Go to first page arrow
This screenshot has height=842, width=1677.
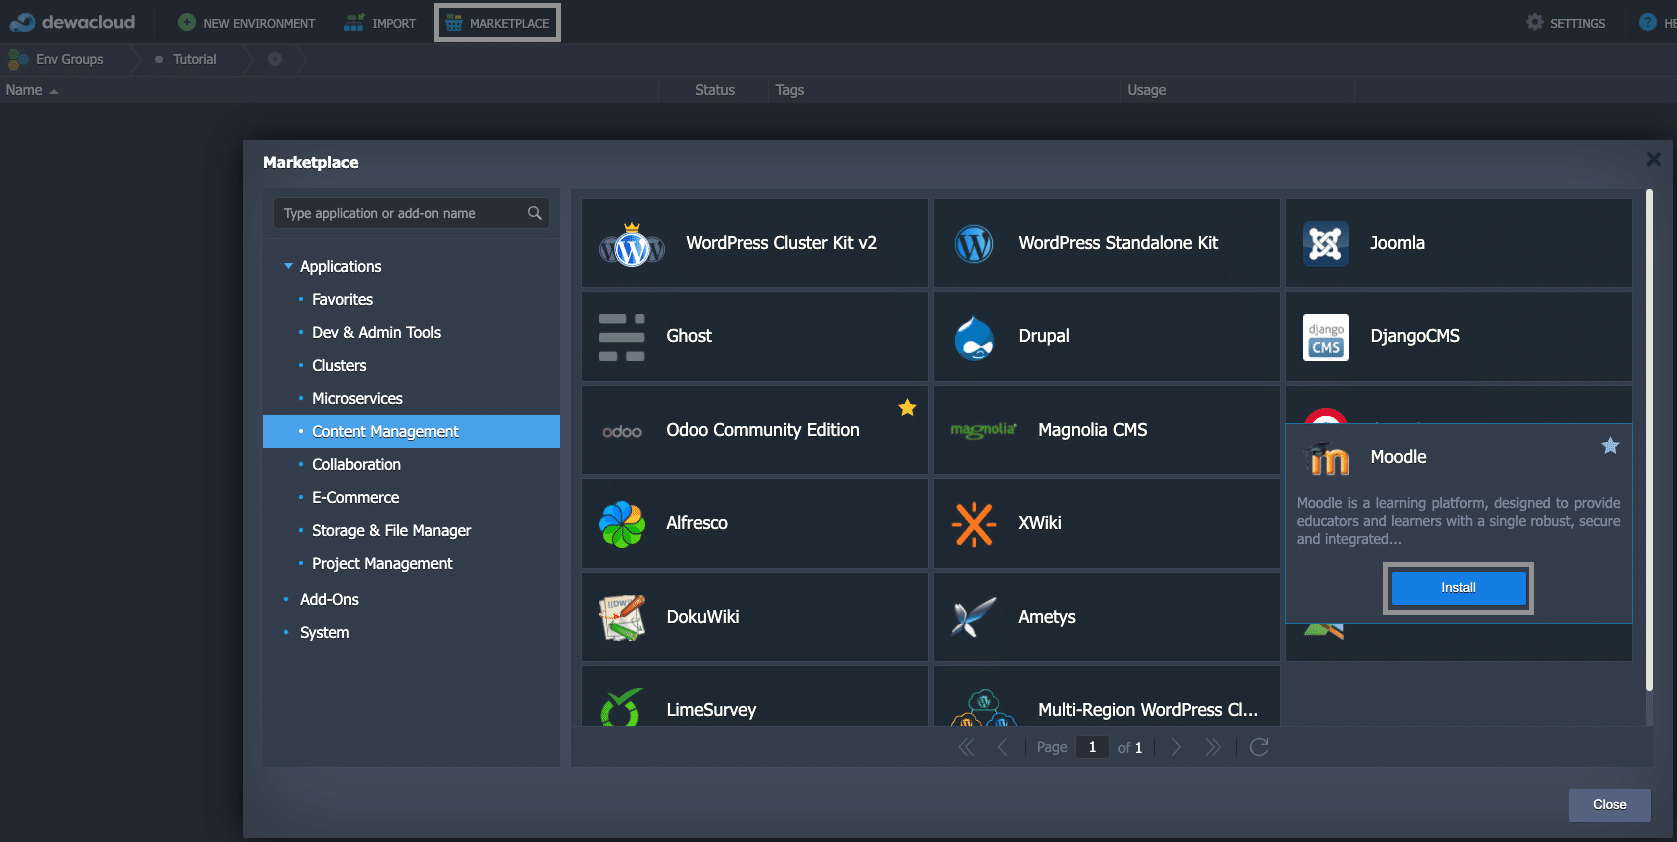click(966, 747)
